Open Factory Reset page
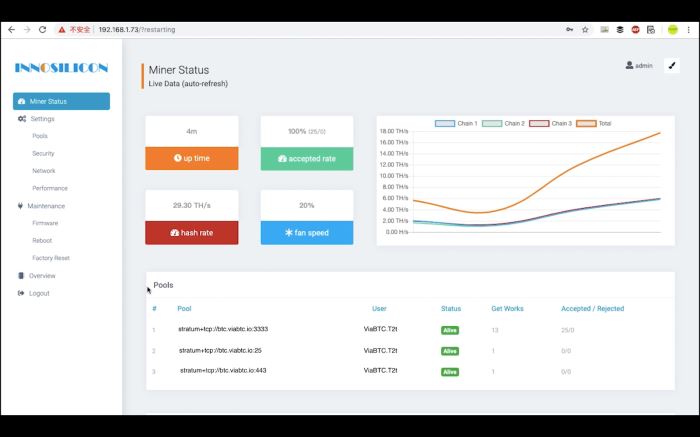The height and width of the screenshot is (437, 700). pyautogui.click(x=51, y=258)
